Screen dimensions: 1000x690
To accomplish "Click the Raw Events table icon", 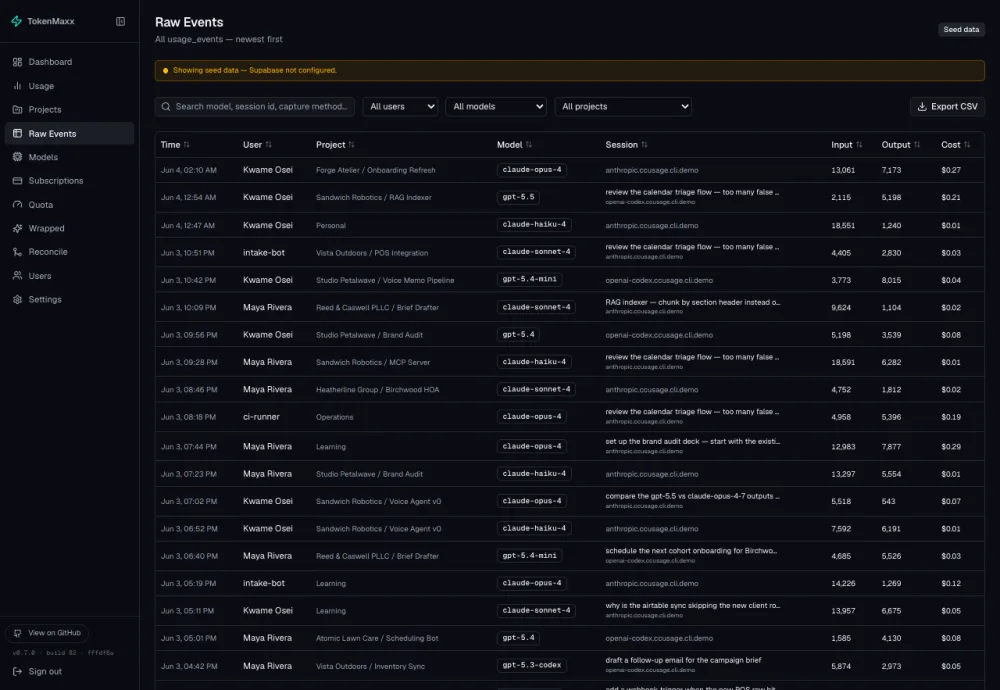I will [x=17, y=133].
